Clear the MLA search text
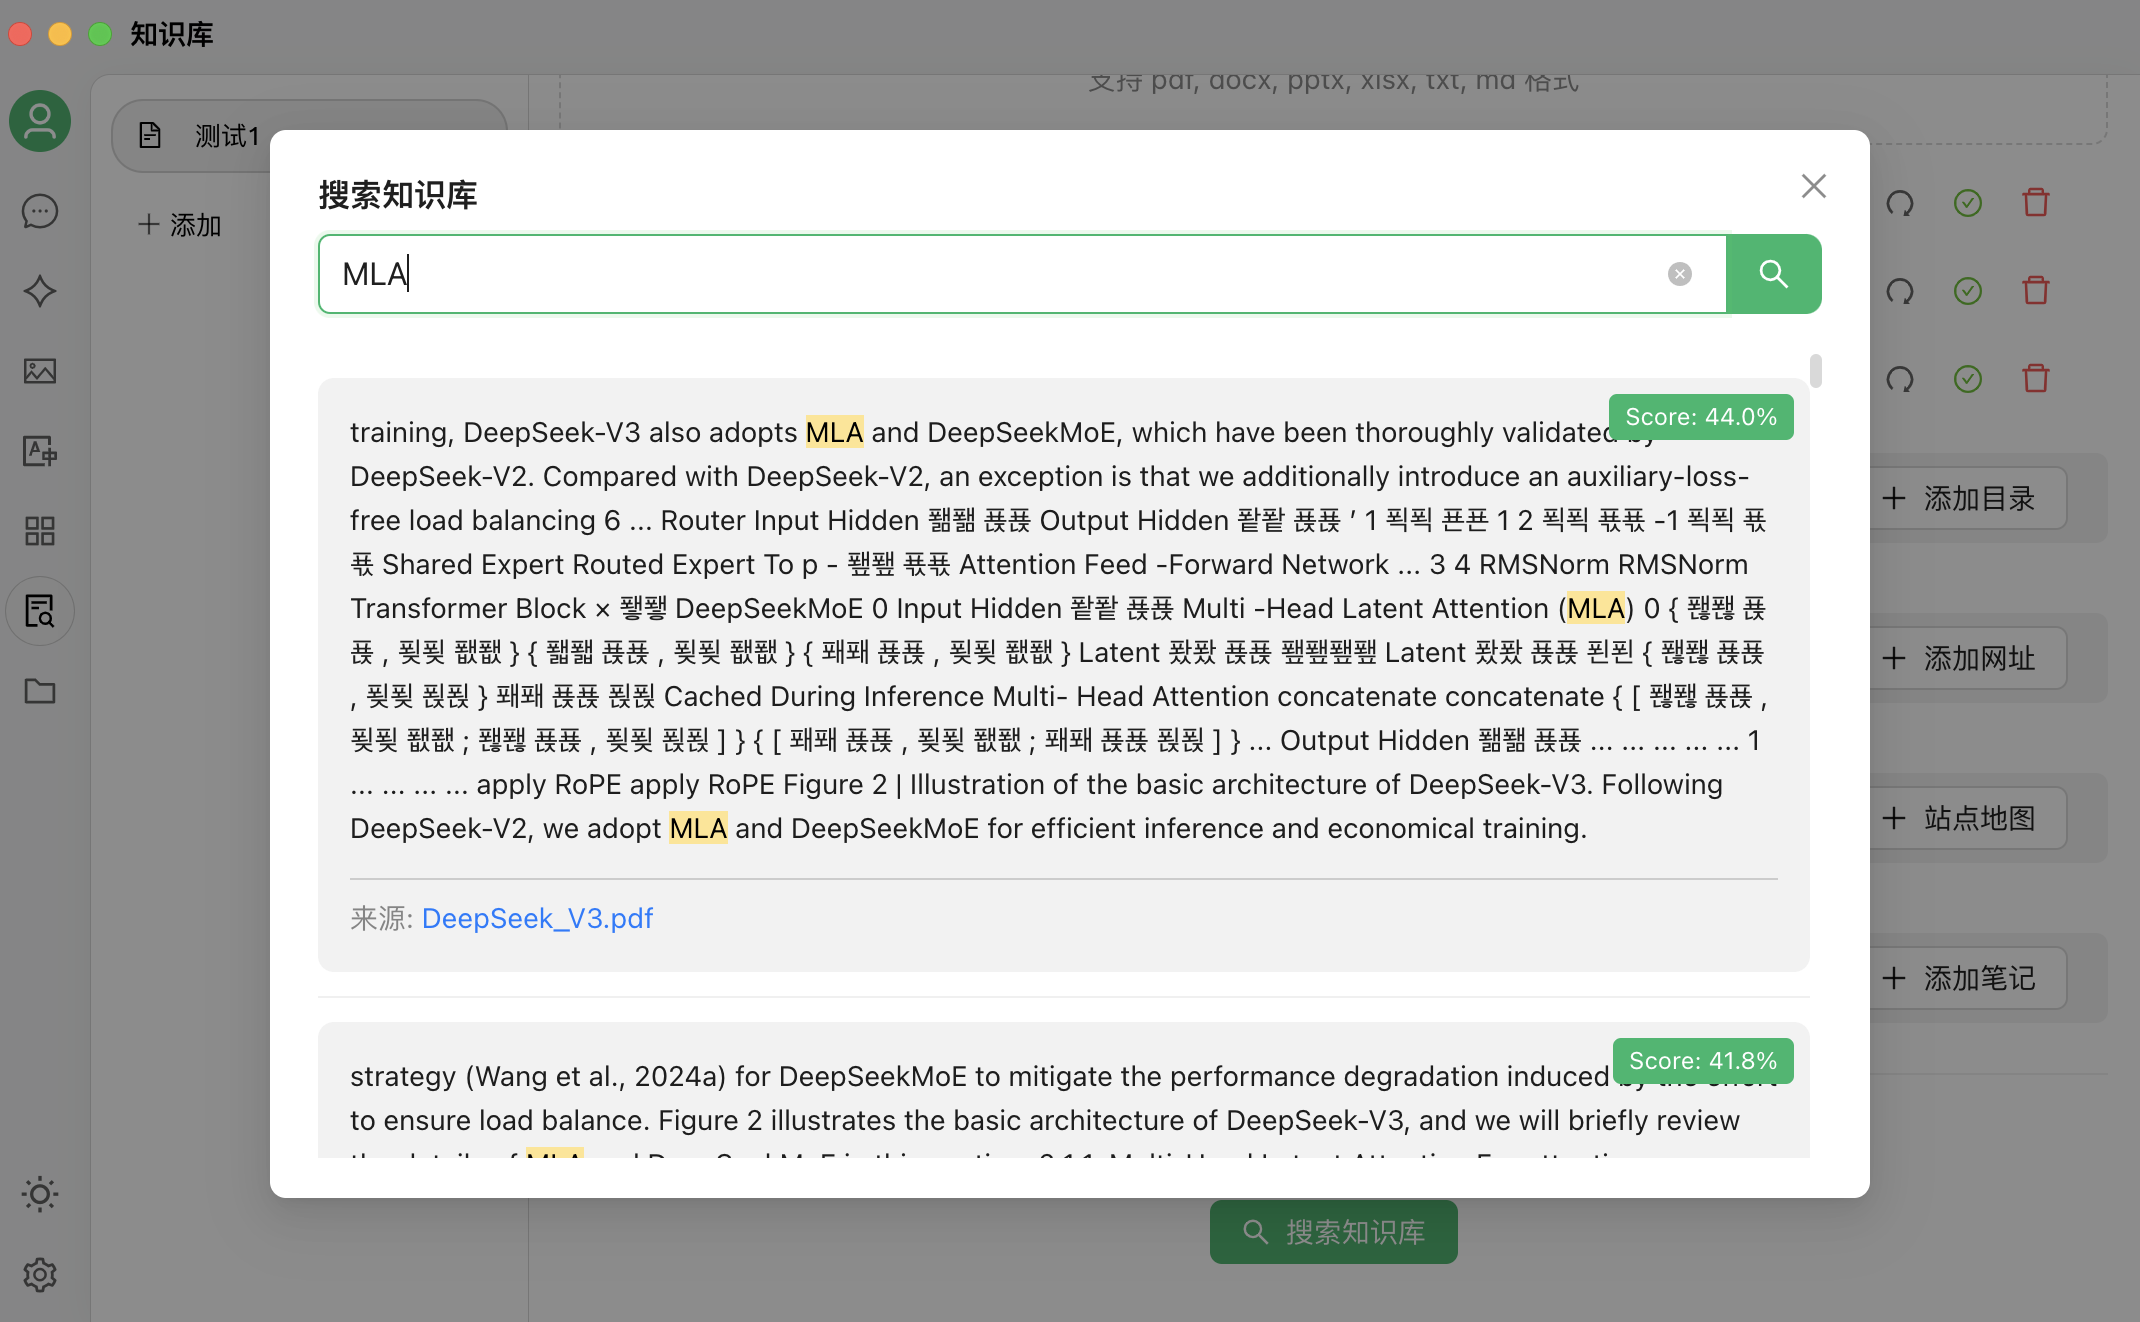This screenshot has width=2140, height=1322. pyautogui.click(x=1680, y=274)
